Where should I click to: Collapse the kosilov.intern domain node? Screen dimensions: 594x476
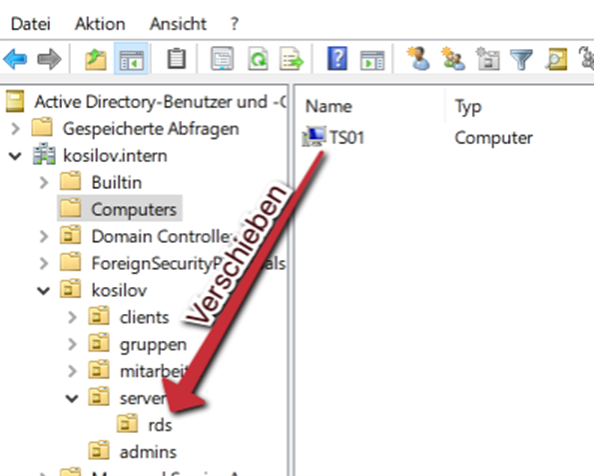point(15,156)
